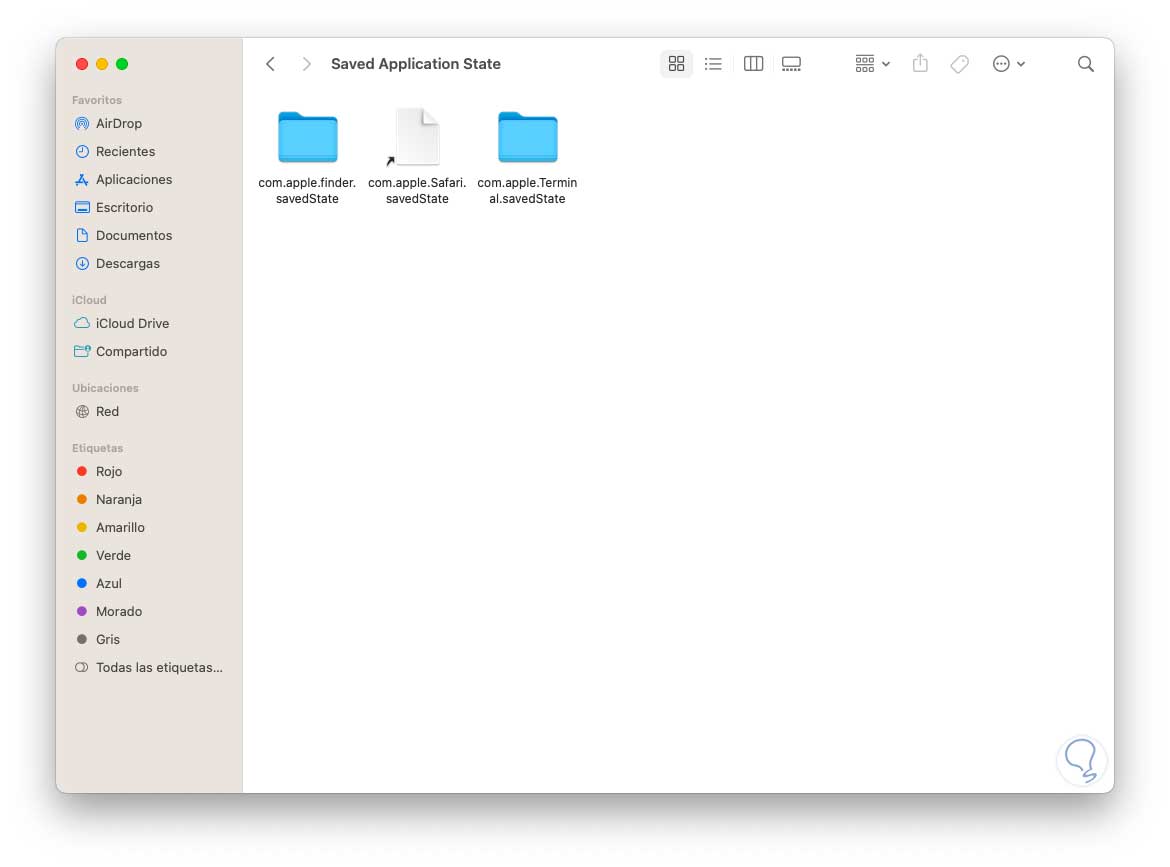Close the Finder window with red button

pyautogui.click(x=82, y=64)
